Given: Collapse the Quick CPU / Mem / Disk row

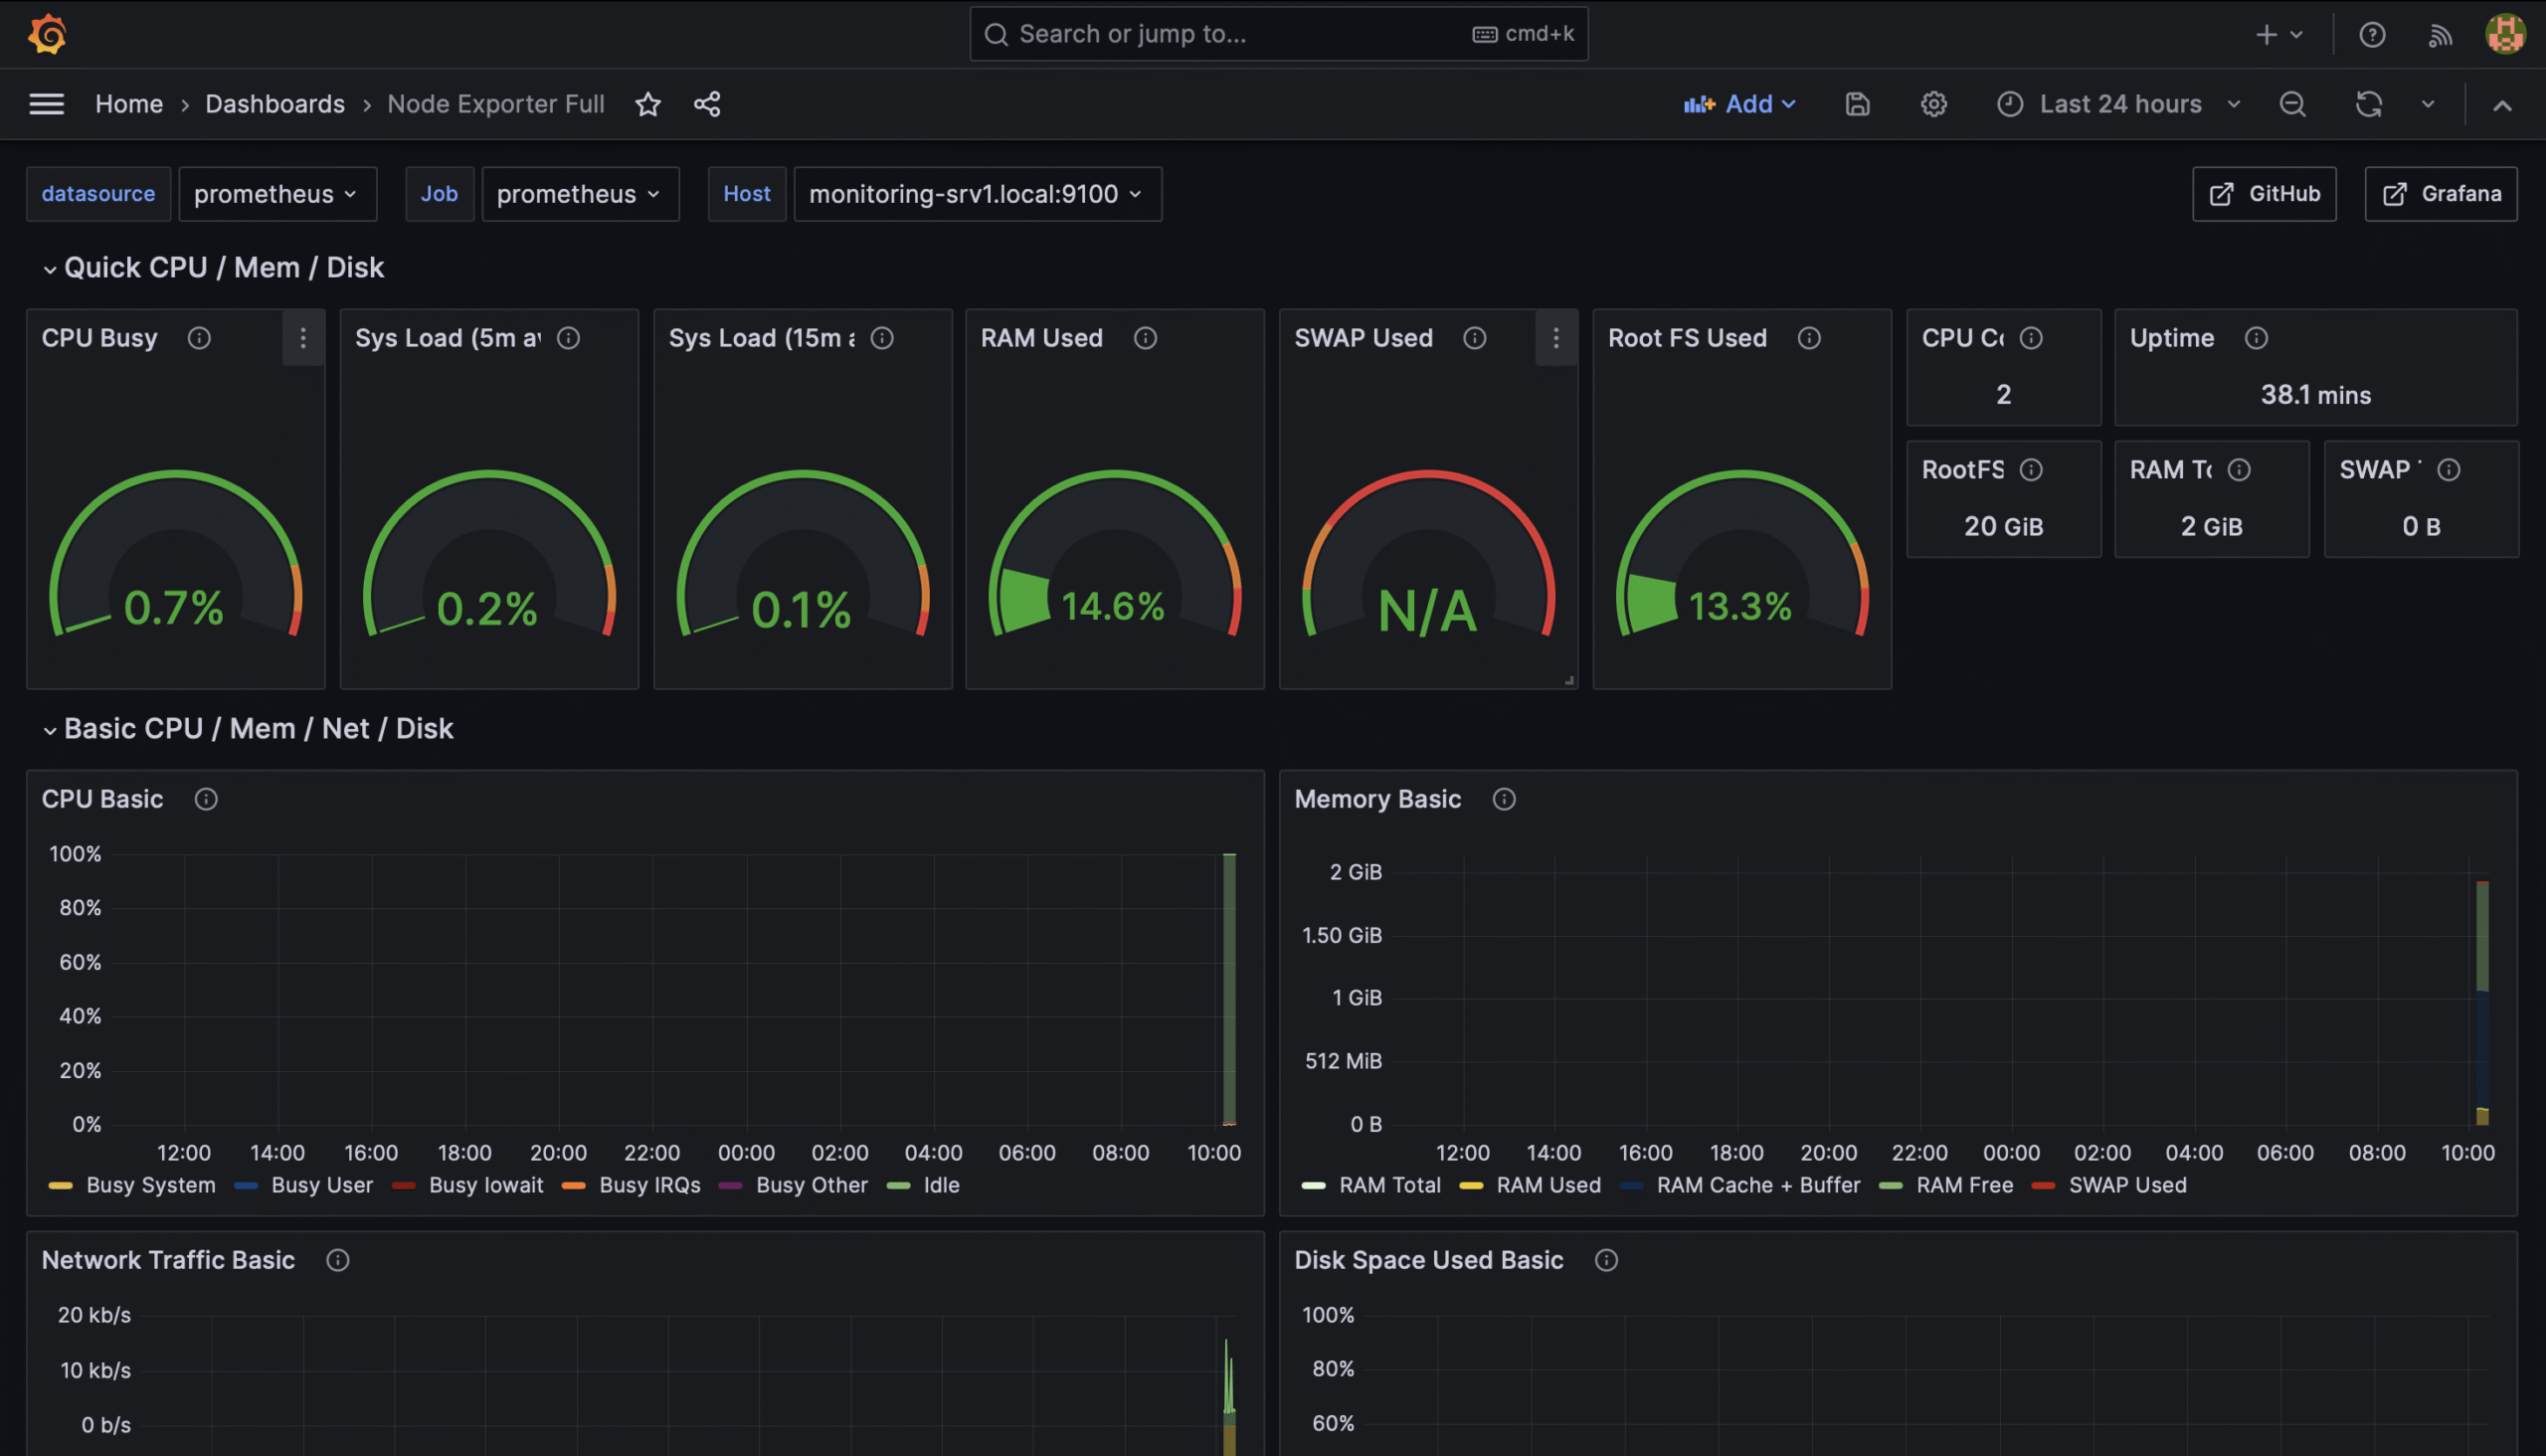Looking at the screenshot, I should 223,268.
